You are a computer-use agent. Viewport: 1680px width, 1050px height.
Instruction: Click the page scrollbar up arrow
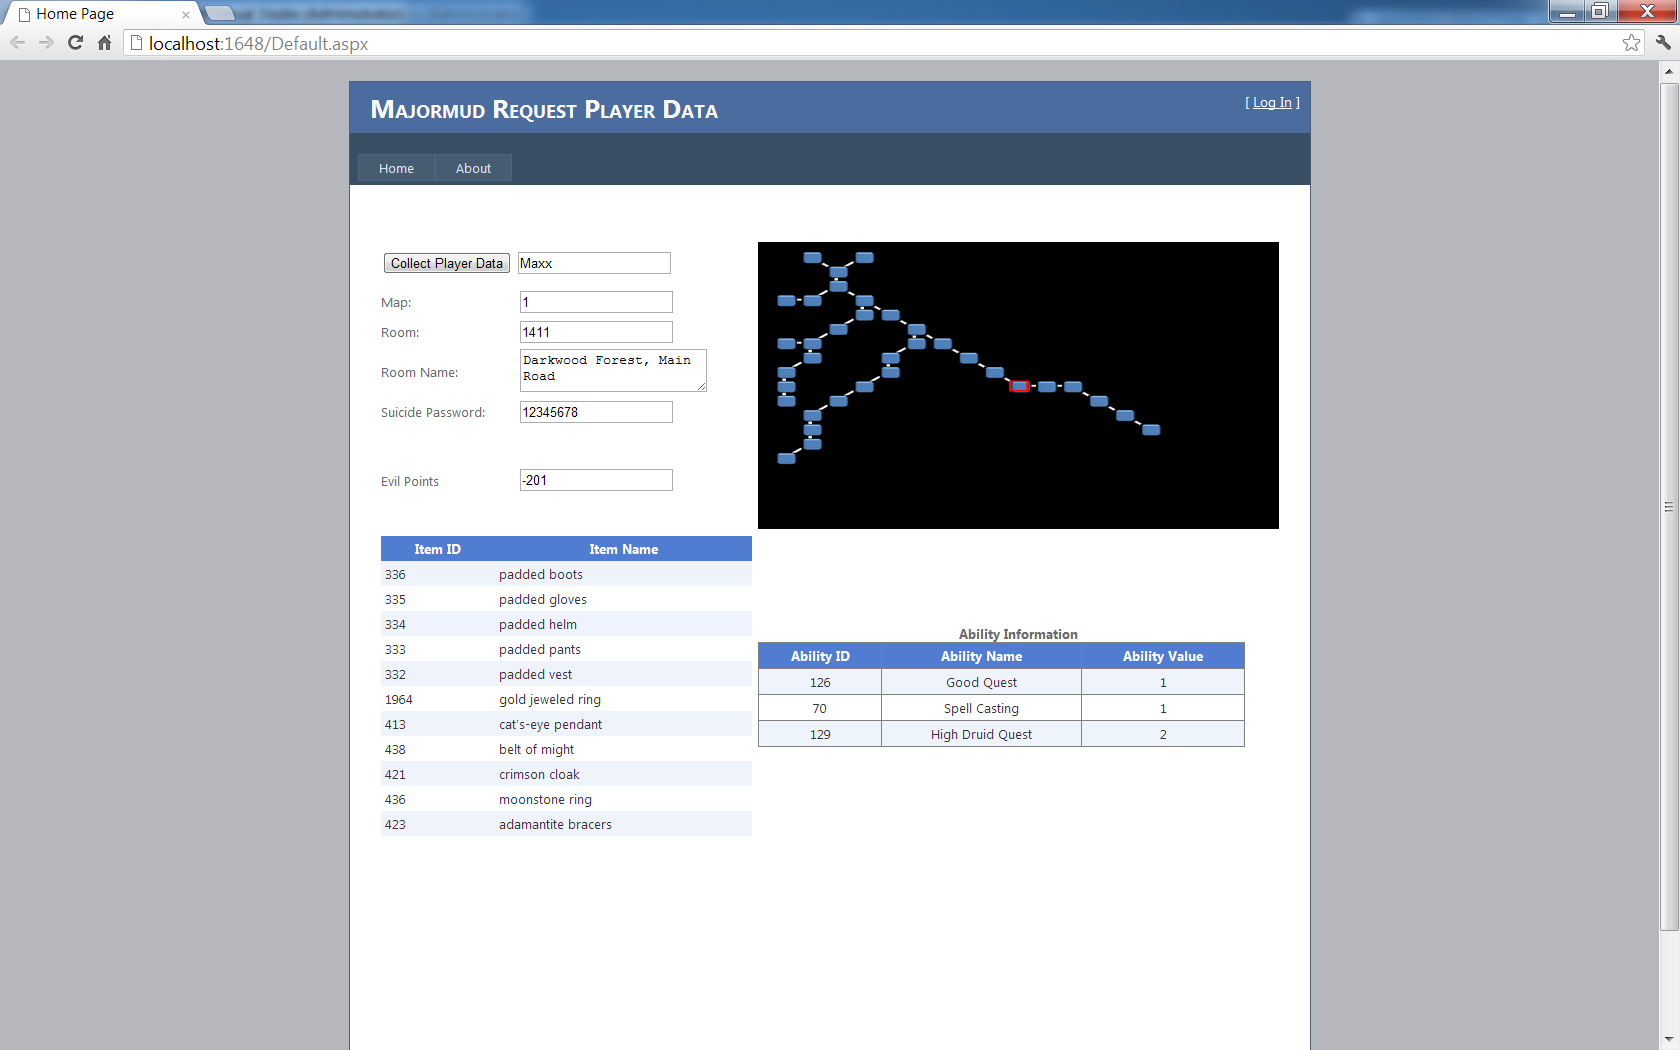[x=1669, y=71]
